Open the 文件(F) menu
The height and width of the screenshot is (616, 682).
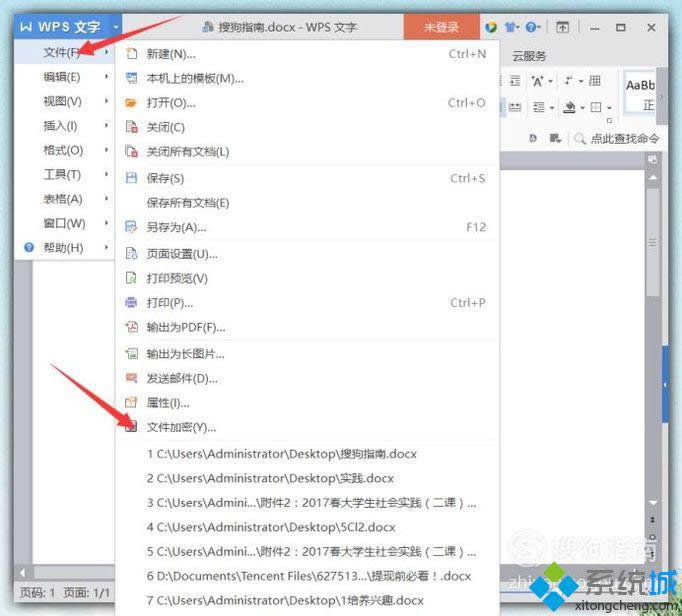coord(64,52)
